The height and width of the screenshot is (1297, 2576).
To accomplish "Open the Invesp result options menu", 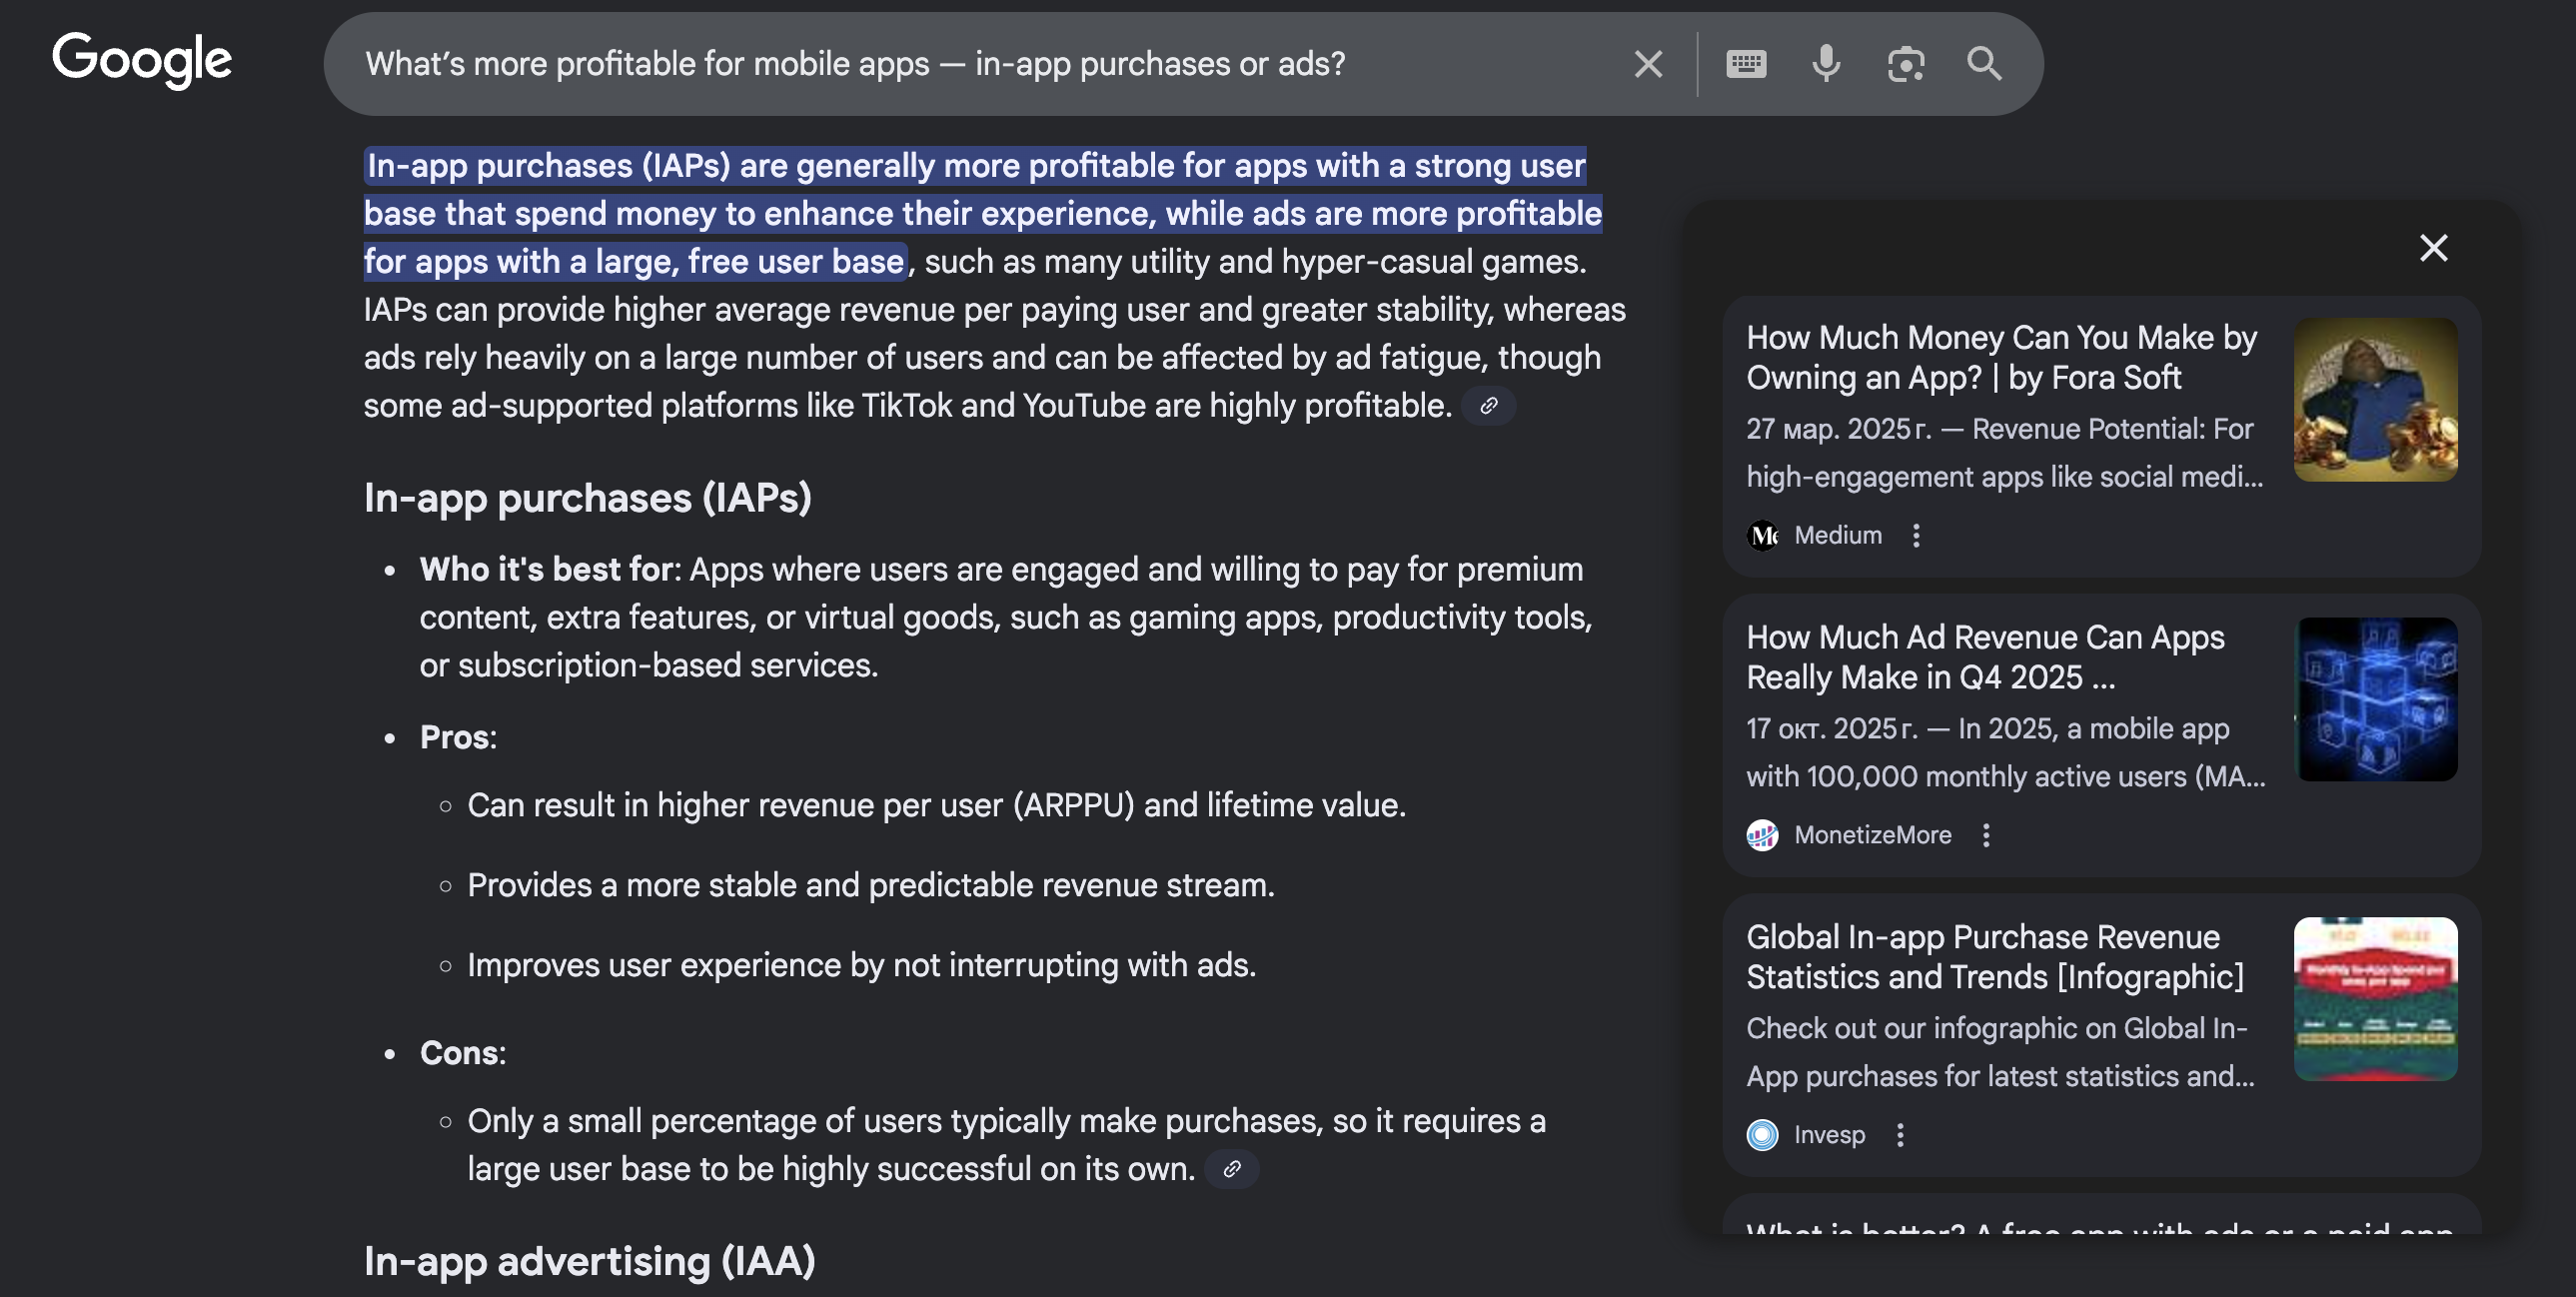I will pyautogui.click(x=1900, y=1135).
